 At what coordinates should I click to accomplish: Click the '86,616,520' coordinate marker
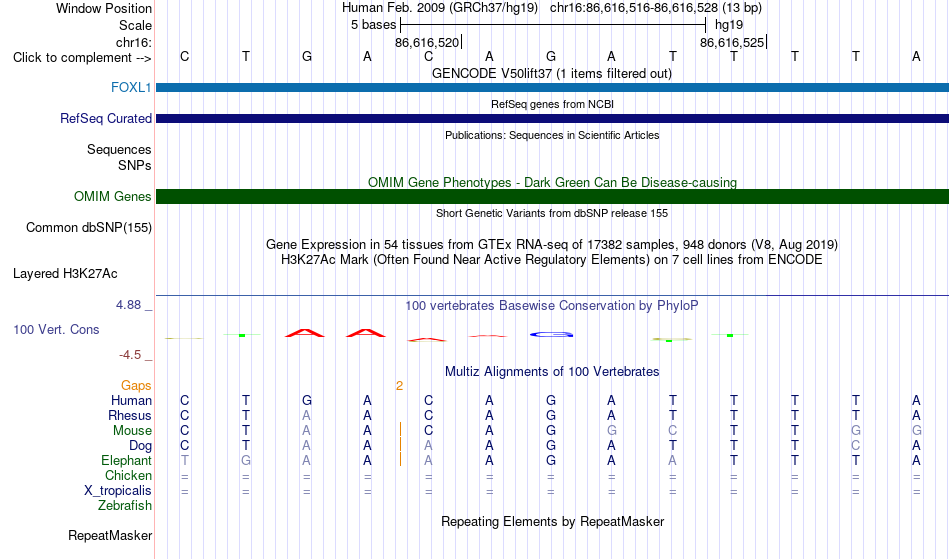click(427, 42)
